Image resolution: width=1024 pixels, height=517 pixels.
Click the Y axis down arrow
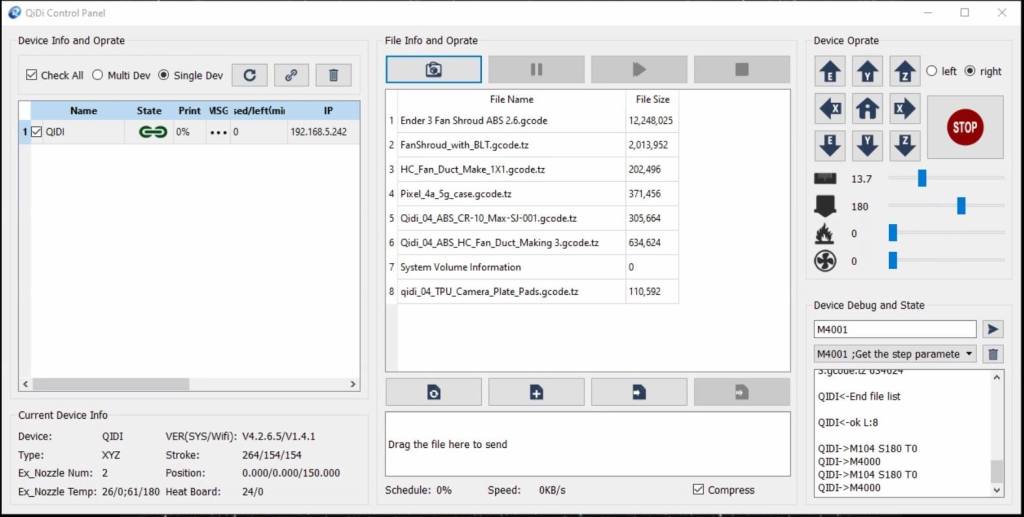[867, 145]
